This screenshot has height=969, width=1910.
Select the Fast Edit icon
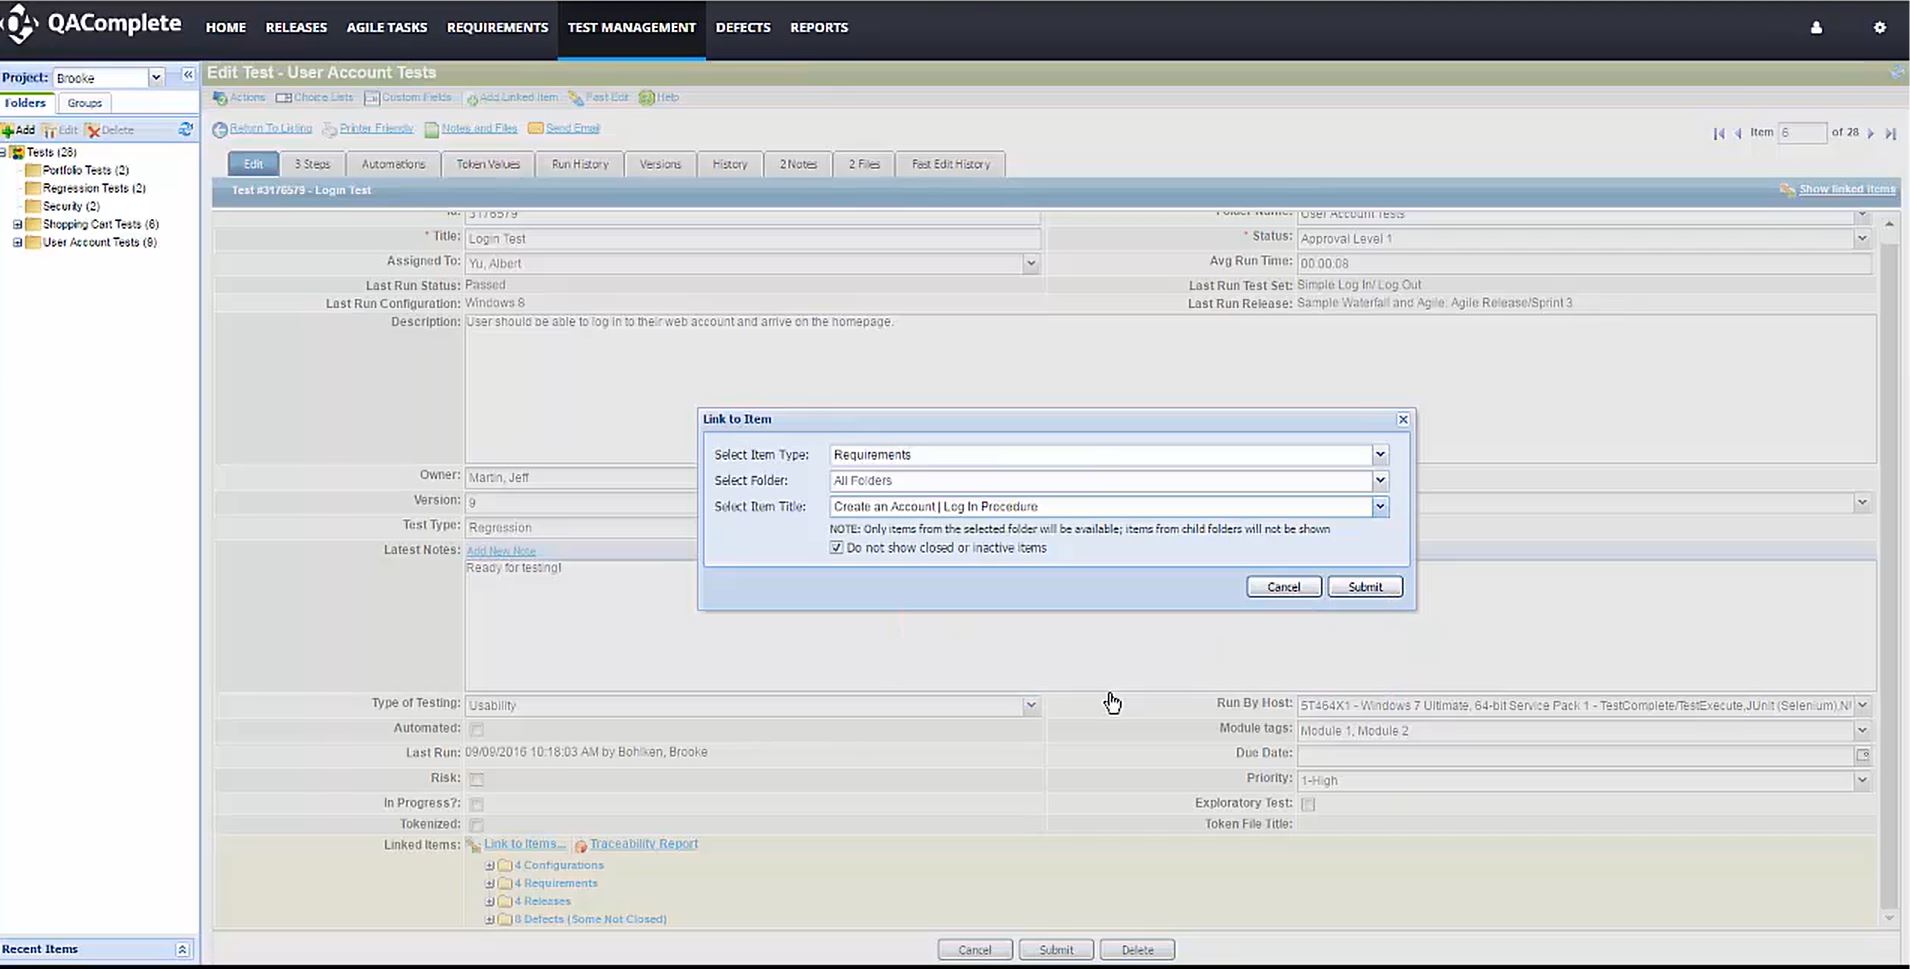(573, 97)
